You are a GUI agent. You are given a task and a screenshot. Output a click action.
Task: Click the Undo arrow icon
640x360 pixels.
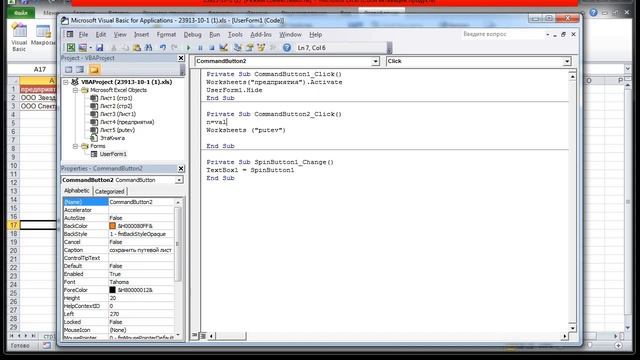(163, 48)
